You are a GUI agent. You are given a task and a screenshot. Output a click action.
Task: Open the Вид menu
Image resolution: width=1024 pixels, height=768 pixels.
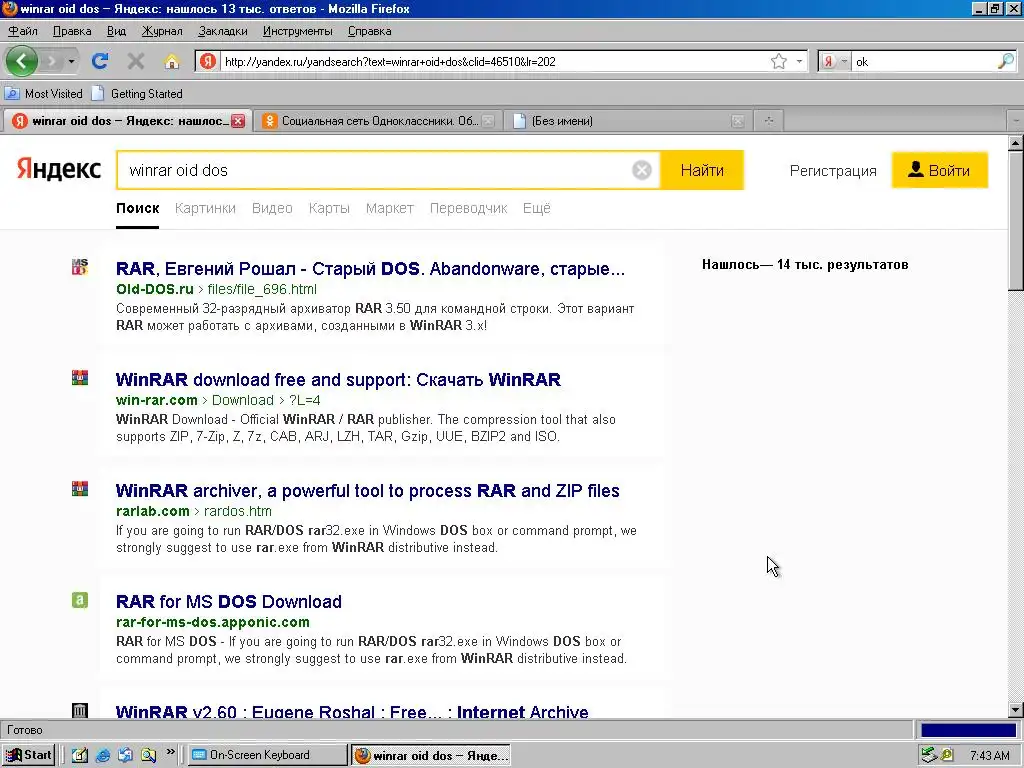(116, 31)
